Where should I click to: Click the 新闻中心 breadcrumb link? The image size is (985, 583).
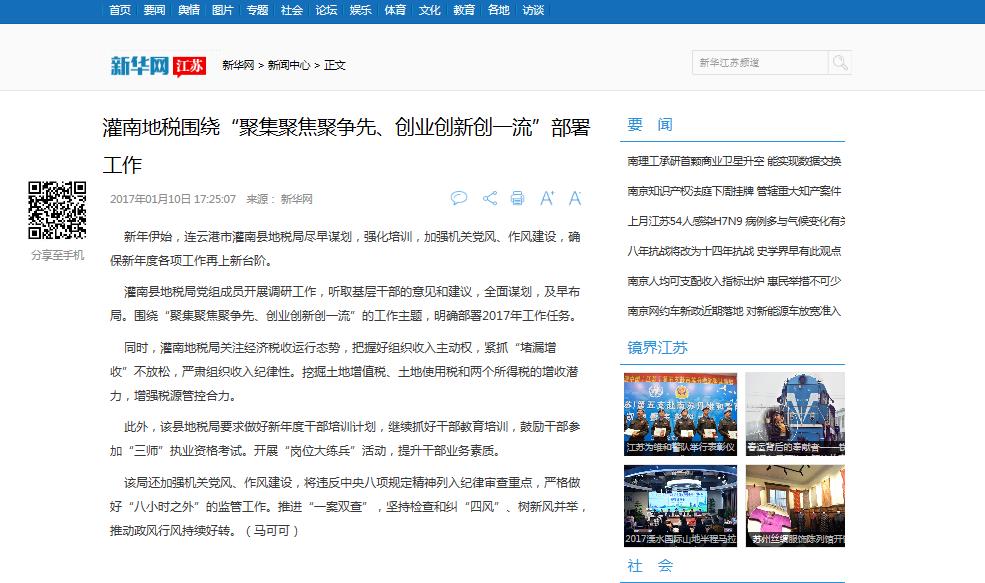click(288, 65)
